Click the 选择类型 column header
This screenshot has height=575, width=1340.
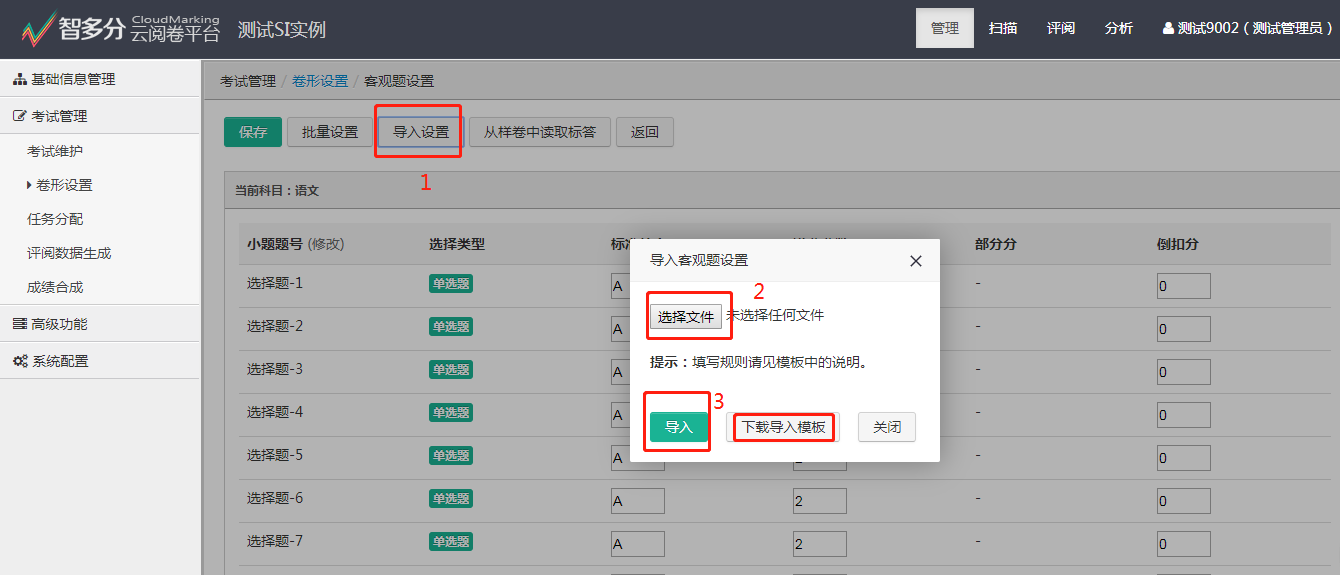[457, 244]
